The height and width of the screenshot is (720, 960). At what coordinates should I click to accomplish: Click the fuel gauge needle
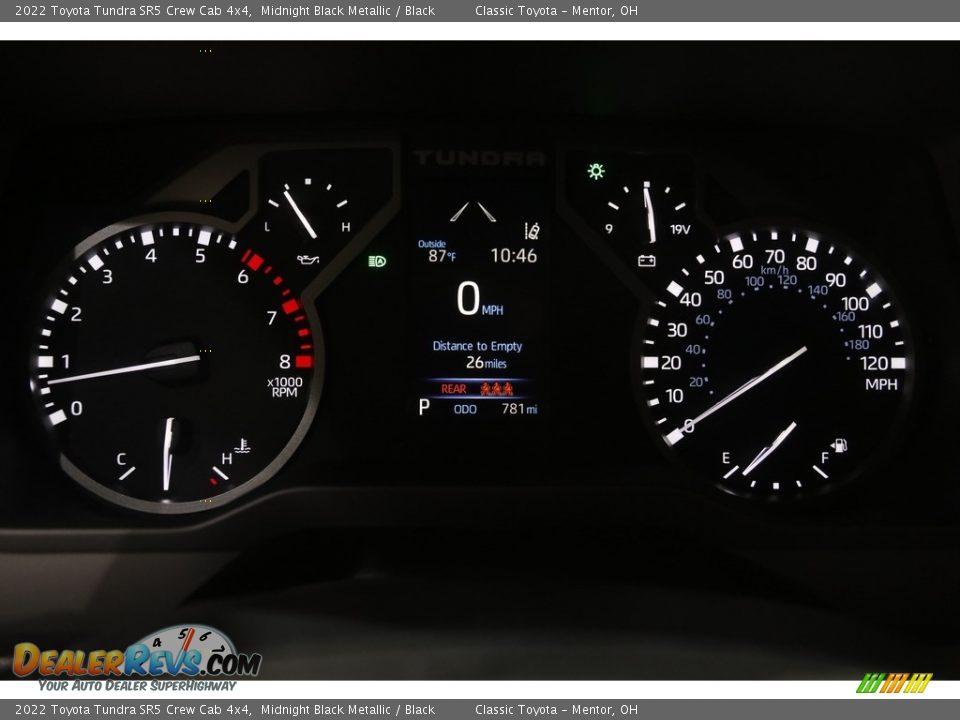point(771,447)
